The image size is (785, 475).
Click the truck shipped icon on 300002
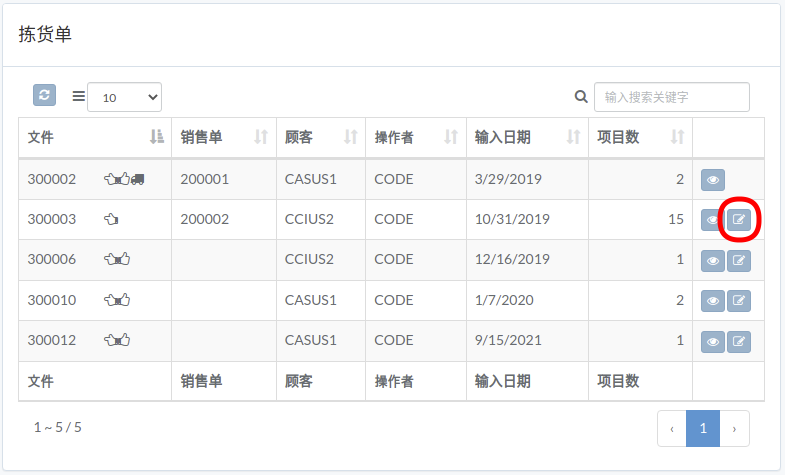(x=138, y=179)
